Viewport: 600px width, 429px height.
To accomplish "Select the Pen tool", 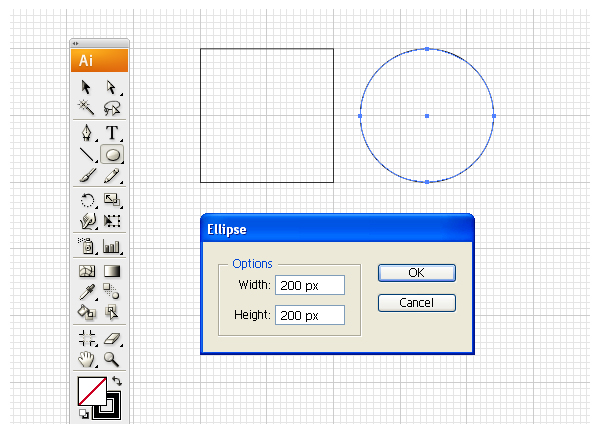I will [87, 133].
